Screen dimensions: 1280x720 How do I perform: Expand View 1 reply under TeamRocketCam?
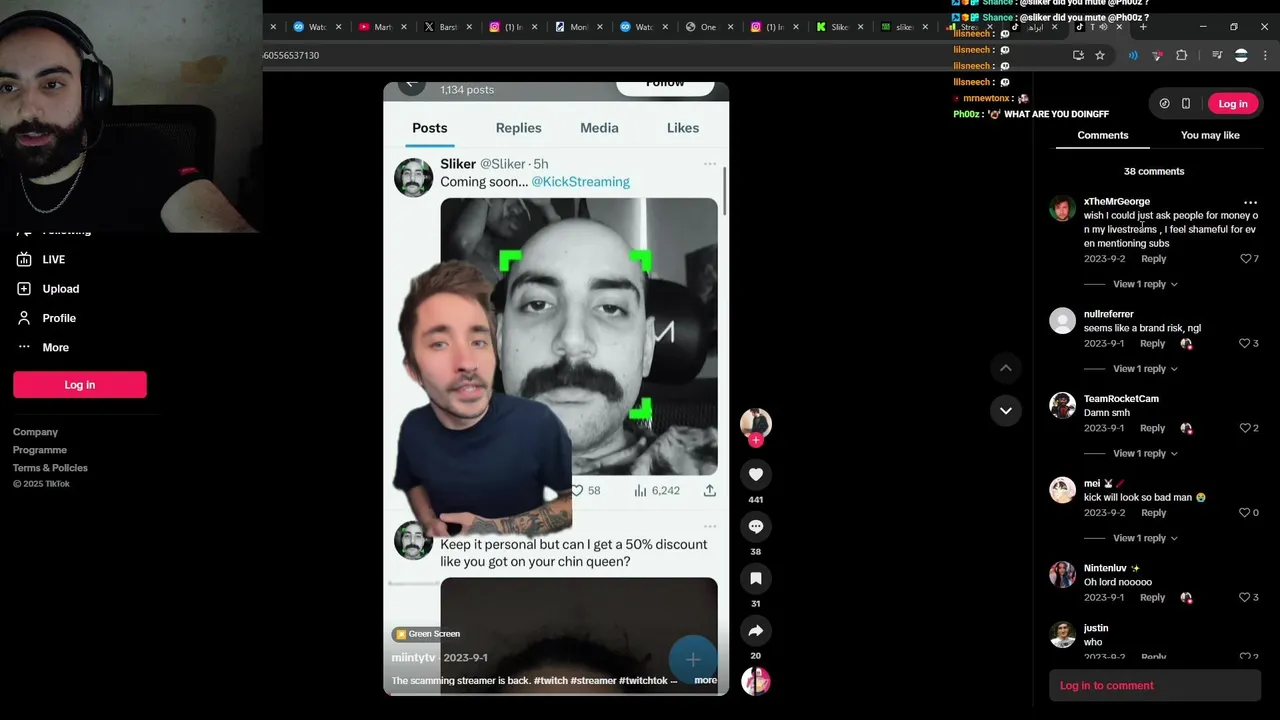[1145, 454]
